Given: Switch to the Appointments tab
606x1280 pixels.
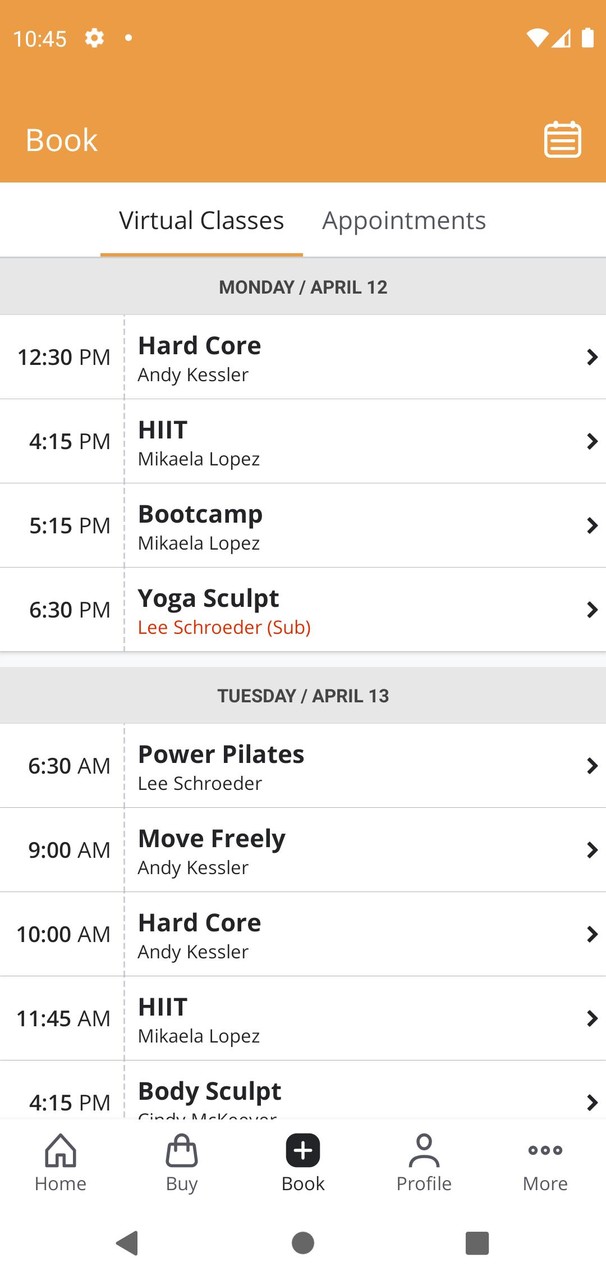Looking at the screenshot, I should 404,220.
